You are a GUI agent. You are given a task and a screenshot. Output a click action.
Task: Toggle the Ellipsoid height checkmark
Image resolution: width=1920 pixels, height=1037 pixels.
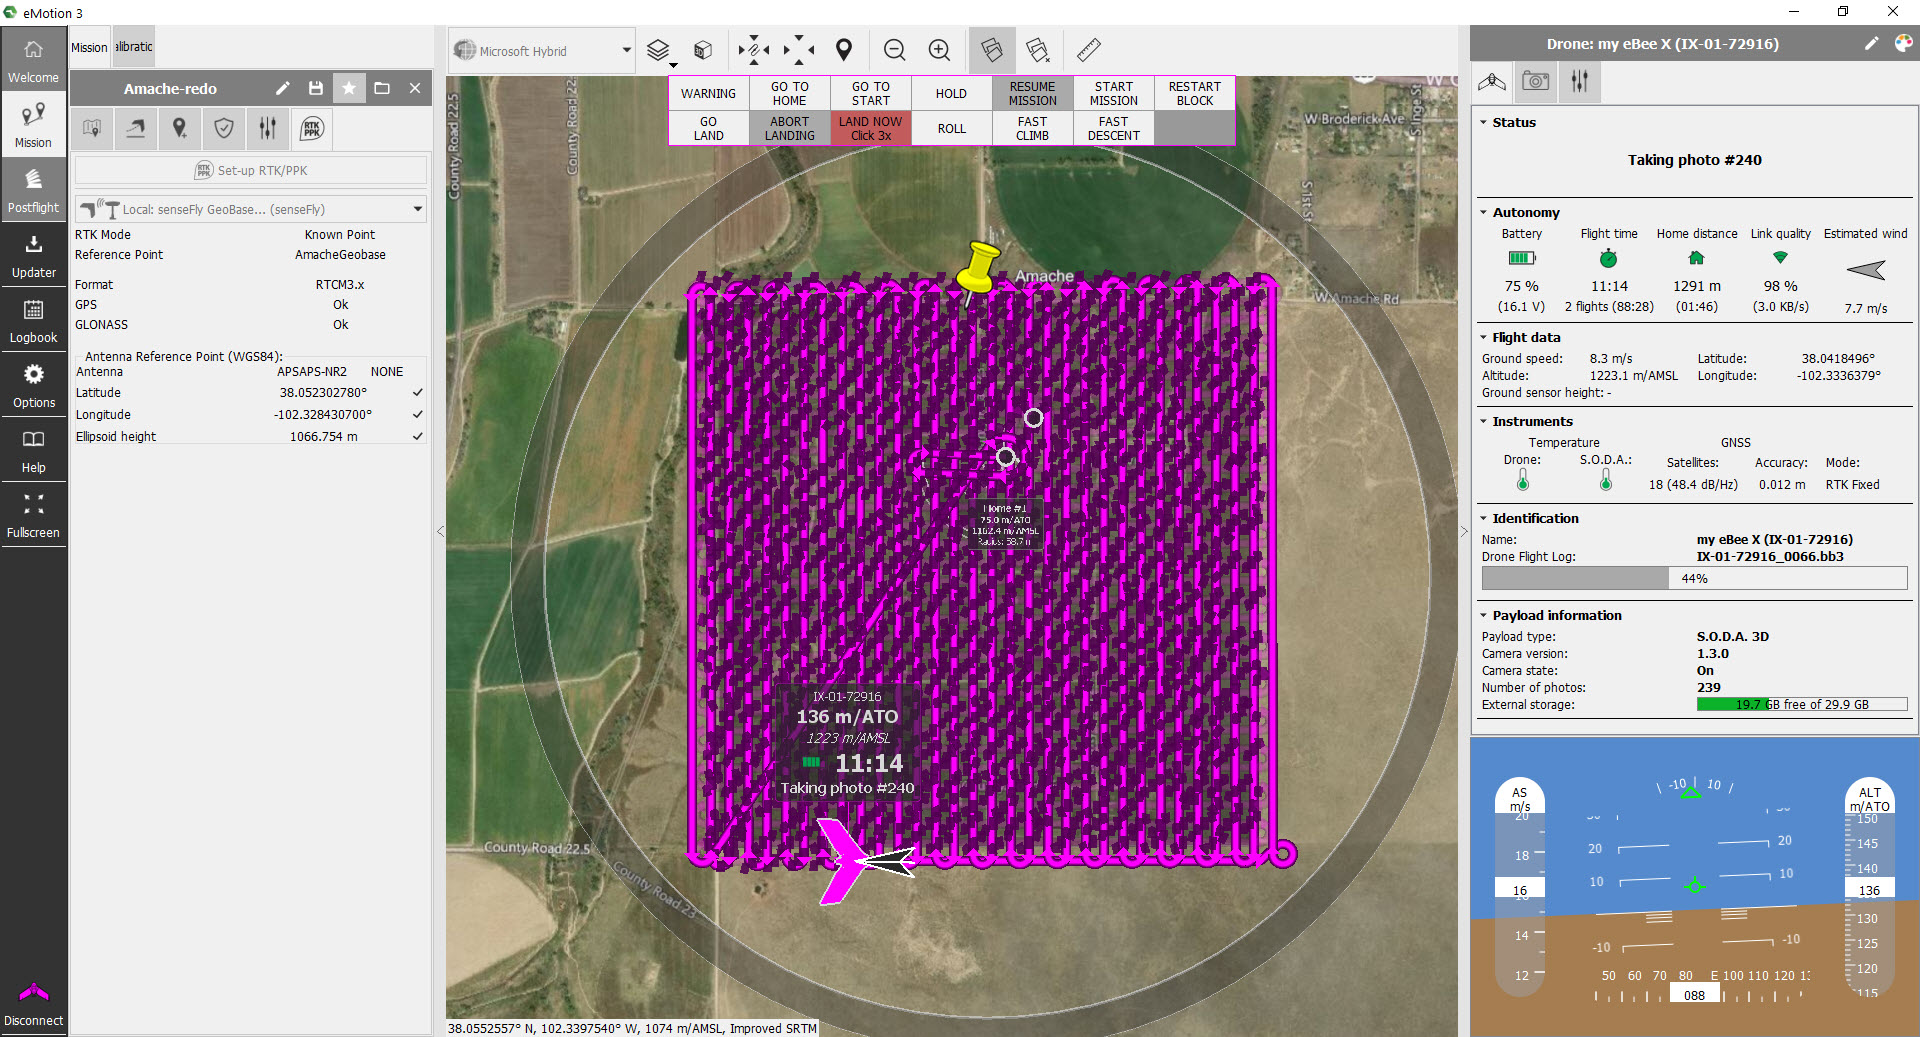tap(417, 437)
